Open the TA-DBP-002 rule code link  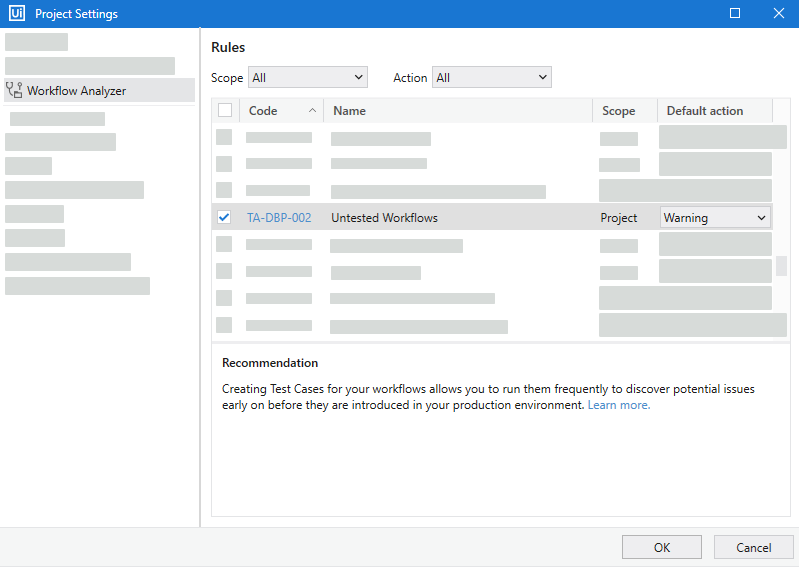pyautogui.click(x=279, y=218)
